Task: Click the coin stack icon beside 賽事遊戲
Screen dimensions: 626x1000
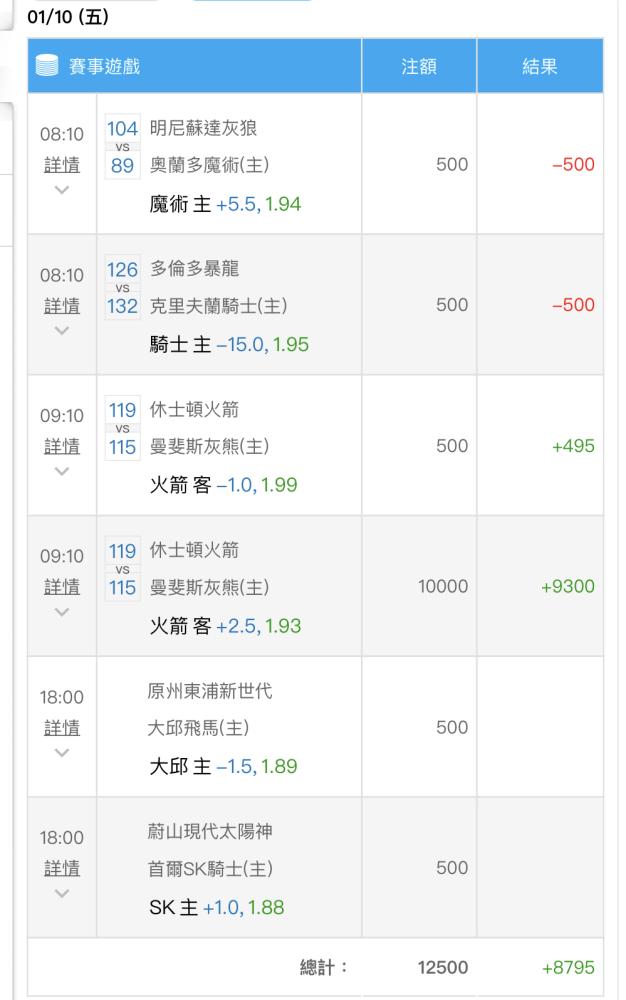Action: [47, 66]
